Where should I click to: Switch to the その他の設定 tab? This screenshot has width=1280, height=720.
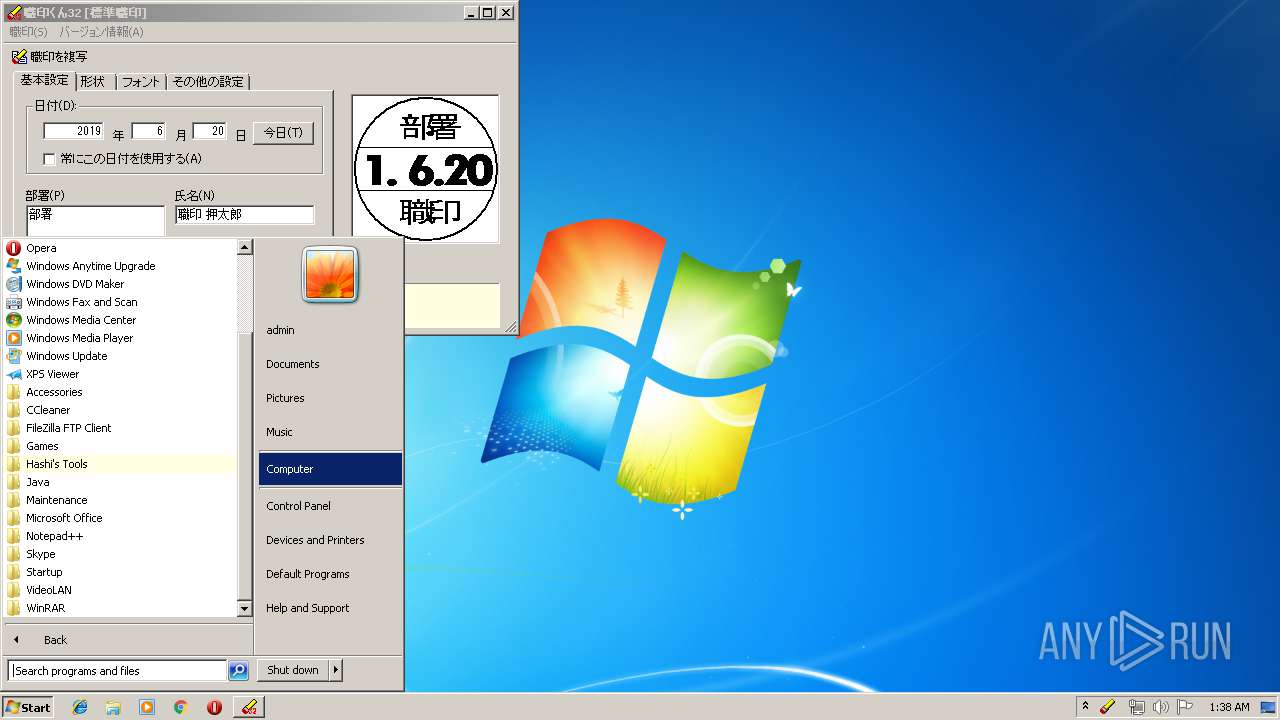[208, 82]
